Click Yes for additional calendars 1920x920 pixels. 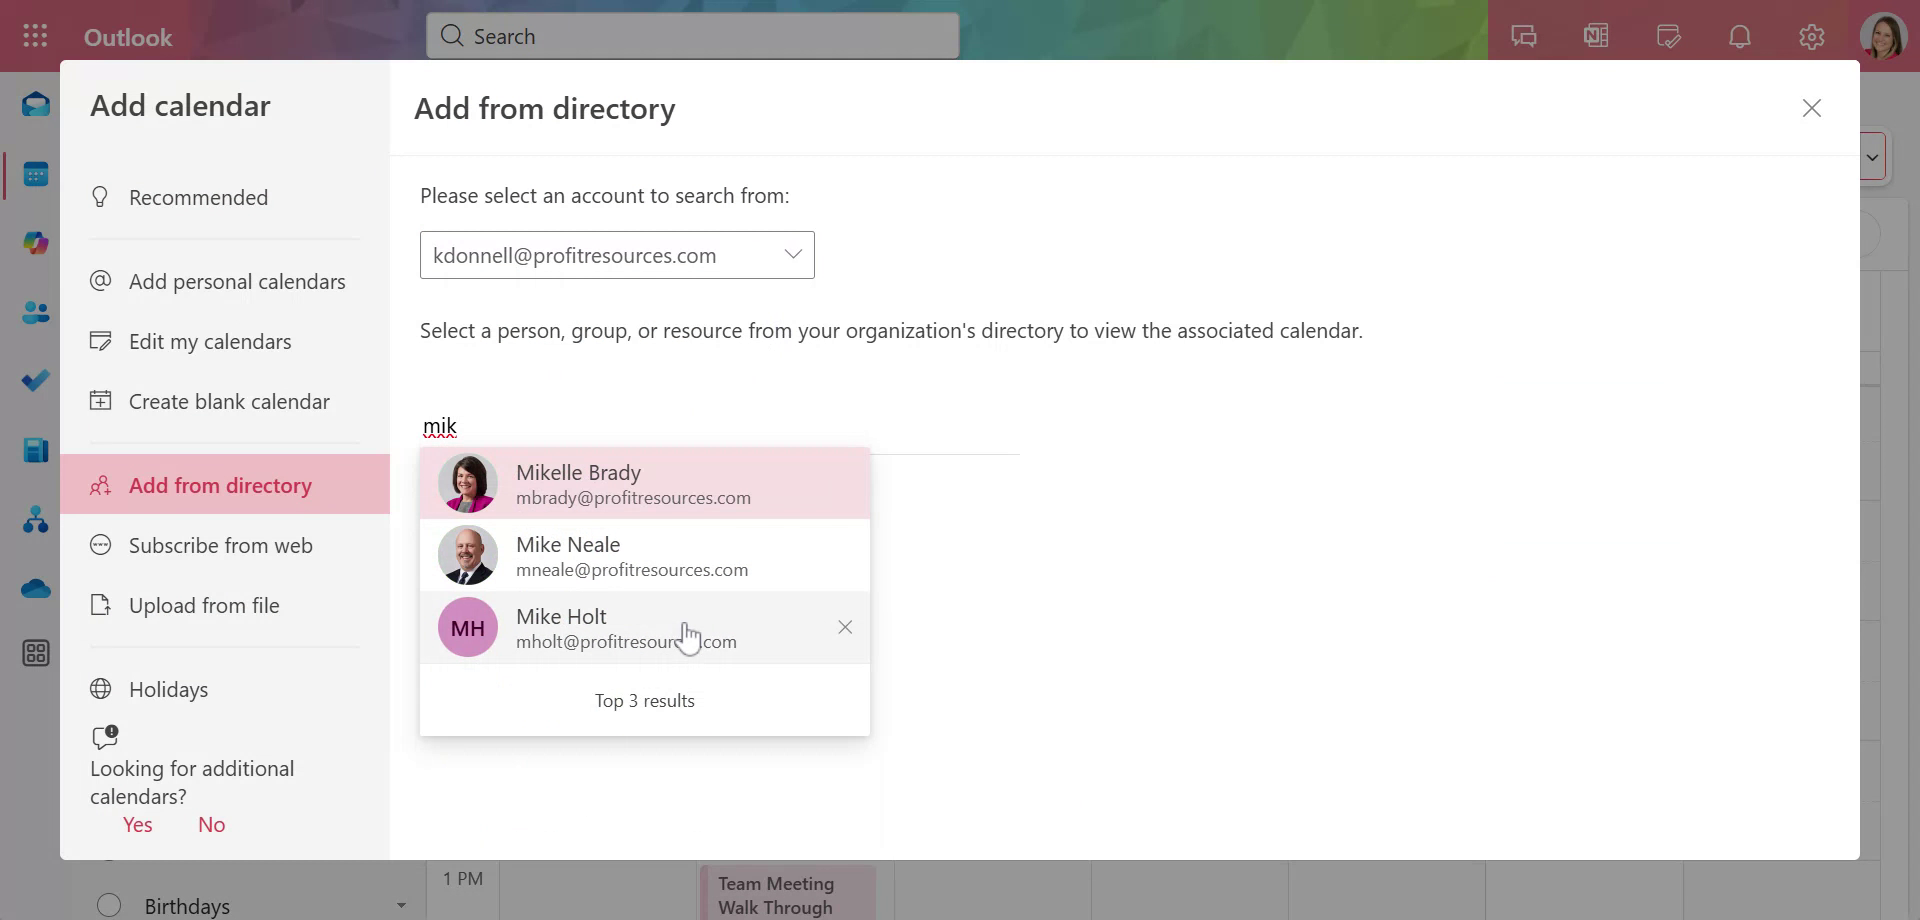coord(137,824)
